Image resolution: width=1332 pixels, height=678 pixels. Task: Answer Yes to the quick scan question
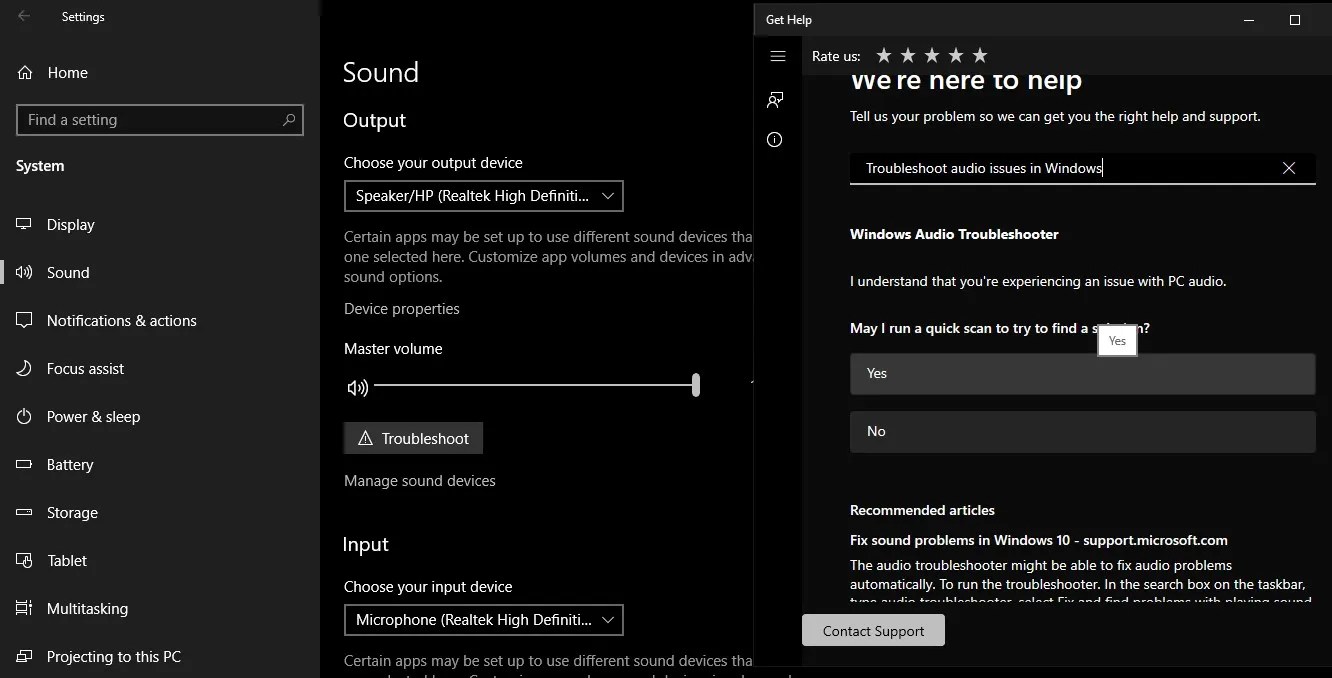[1082, 373]
